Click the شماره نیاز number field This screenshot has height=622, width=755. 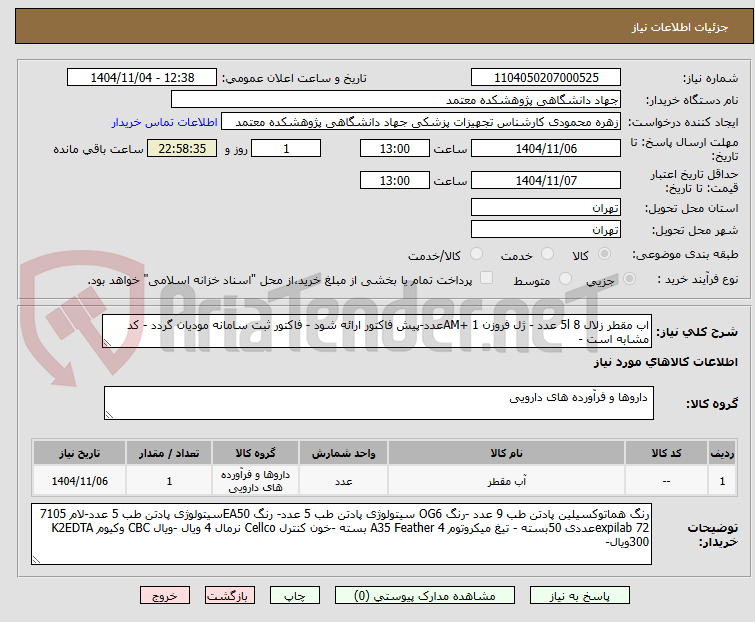546,78
